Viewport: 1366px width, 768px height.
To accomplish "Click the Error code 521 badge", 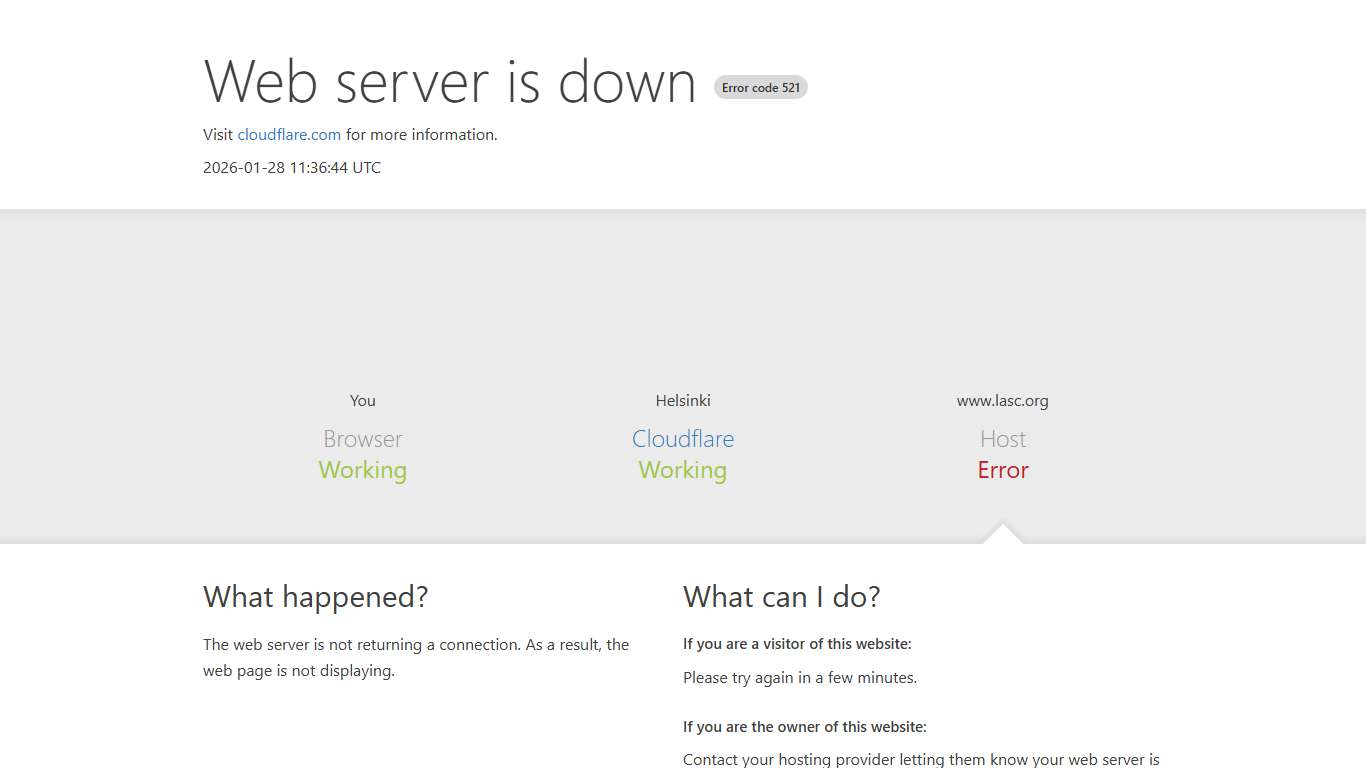I will point(760,87).
